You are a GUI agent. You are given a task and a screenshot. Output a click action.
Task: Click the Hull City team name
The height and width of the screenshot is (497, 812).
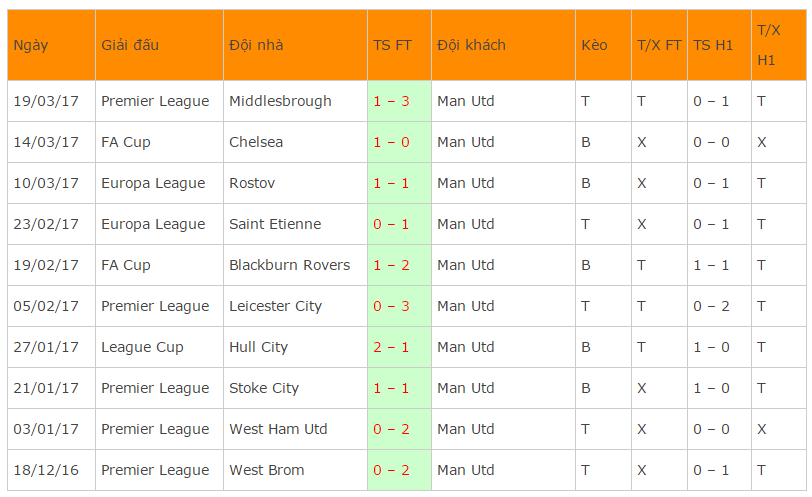pyautogui.click(x=258, y=347)
